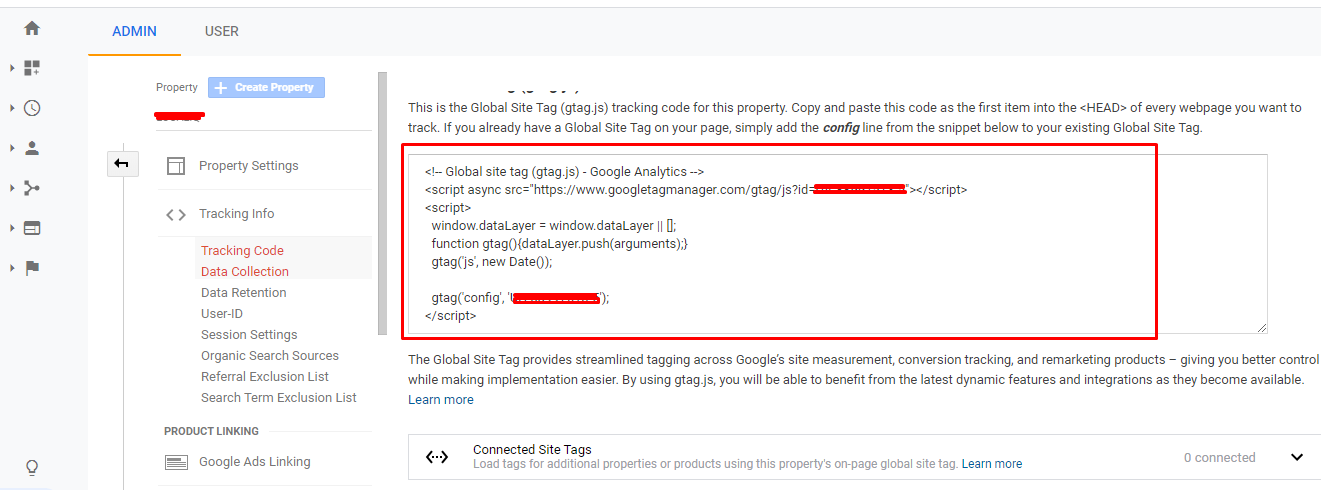Screen dimensions: 1321x490
Task: Open the Audience person icon
Action: pyautogui.click(x=32, y=148)
